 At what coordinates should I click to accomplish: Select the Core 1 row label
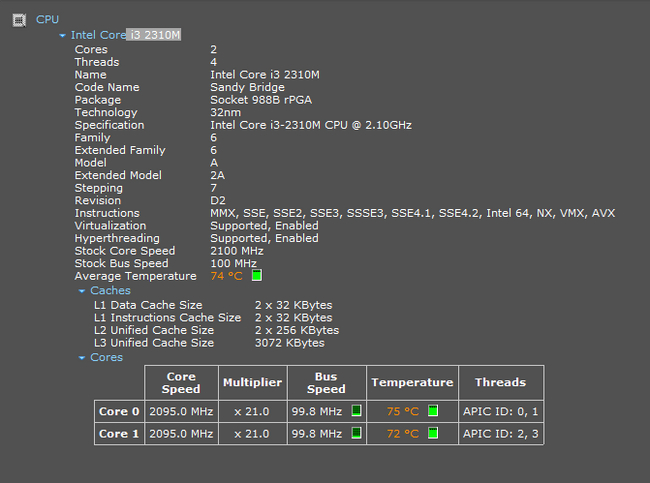[119, 434]
